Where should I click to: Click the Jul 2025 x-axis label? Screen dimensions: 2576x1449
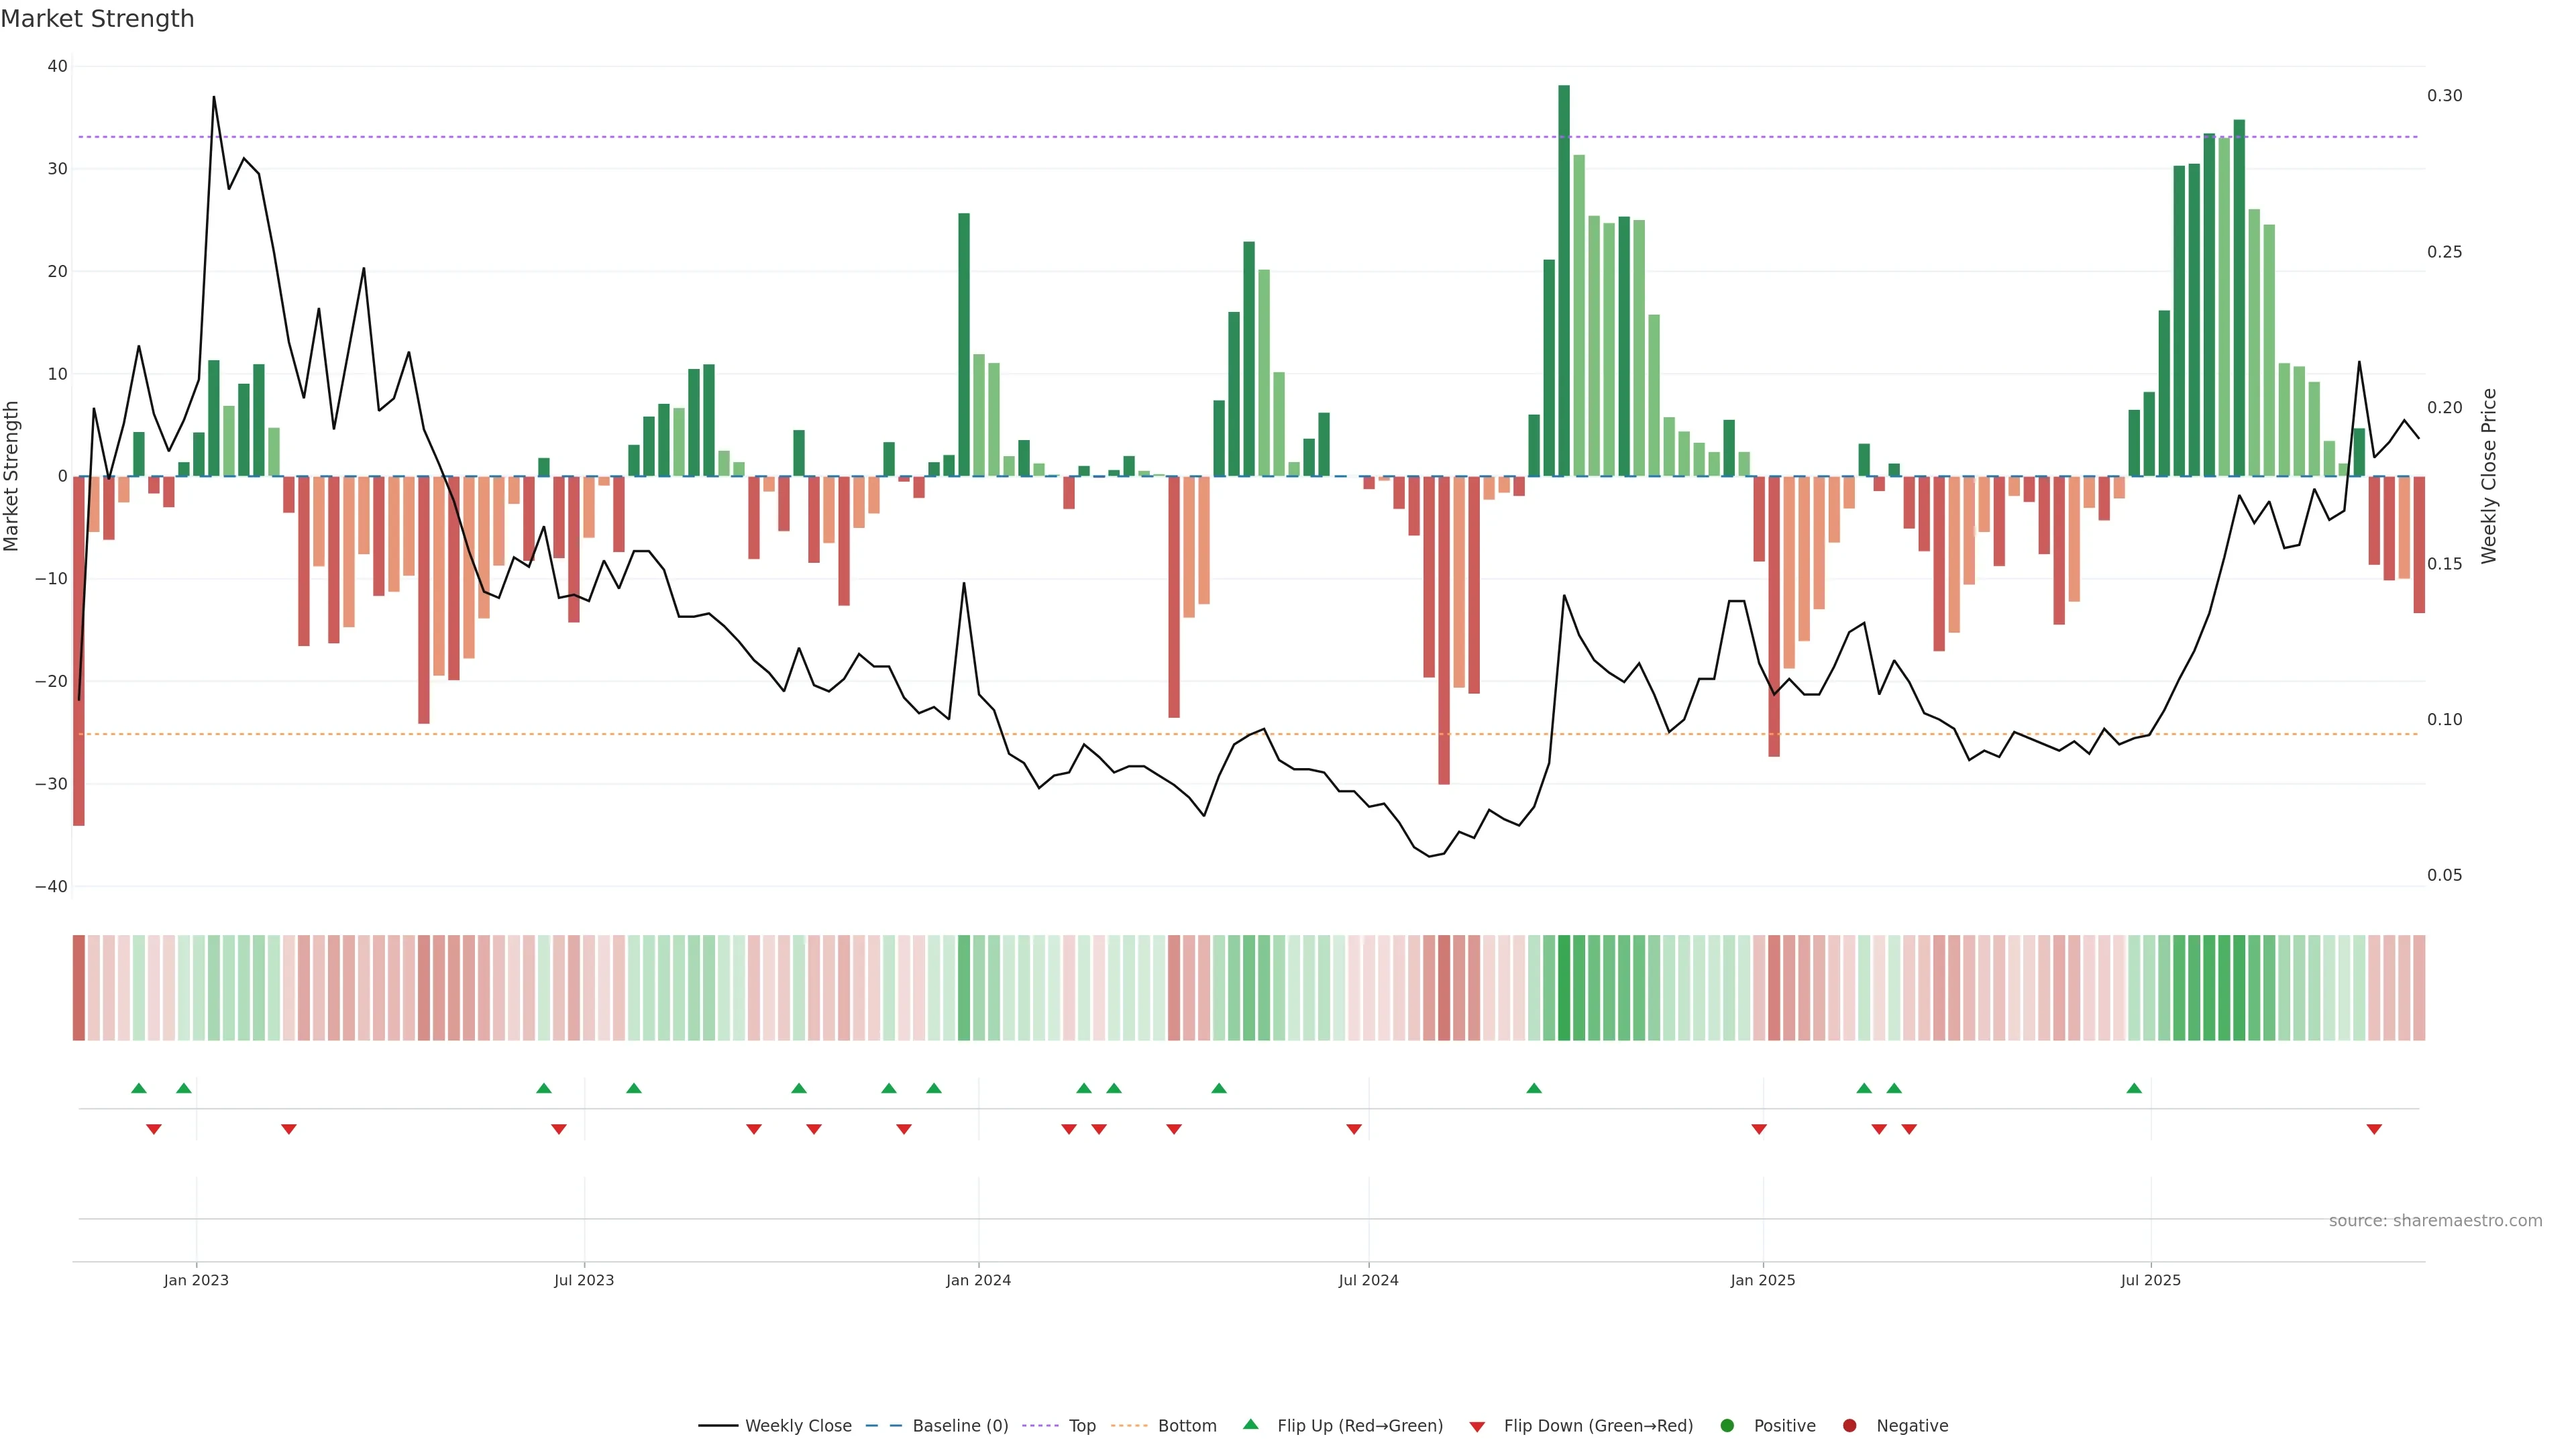point(2150,1280)
